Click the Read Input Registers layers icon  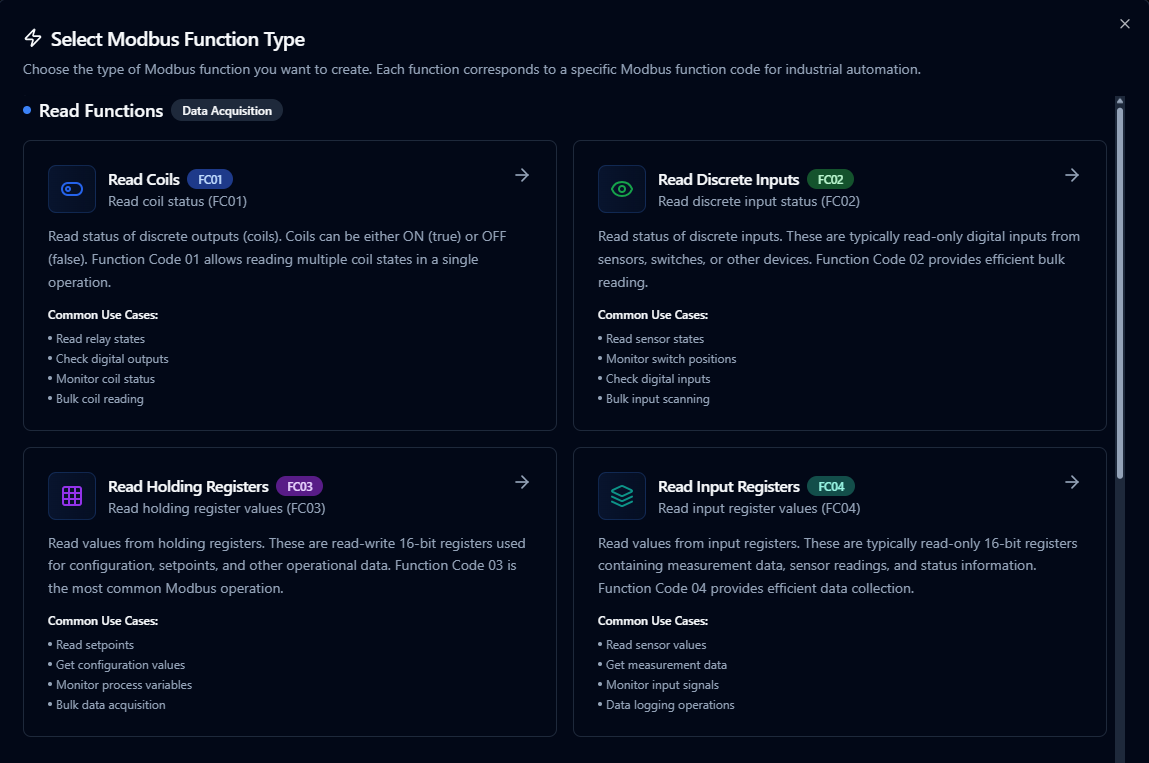coord(622,496)
